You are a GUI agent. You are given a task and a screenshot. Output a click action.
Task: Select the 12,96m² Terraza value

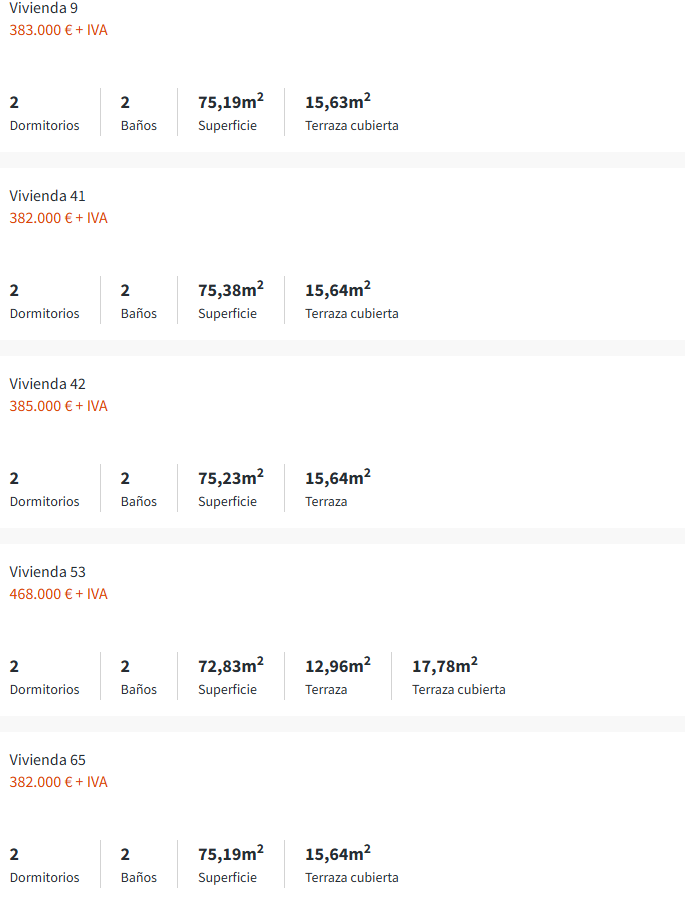[x=337, y=666]
